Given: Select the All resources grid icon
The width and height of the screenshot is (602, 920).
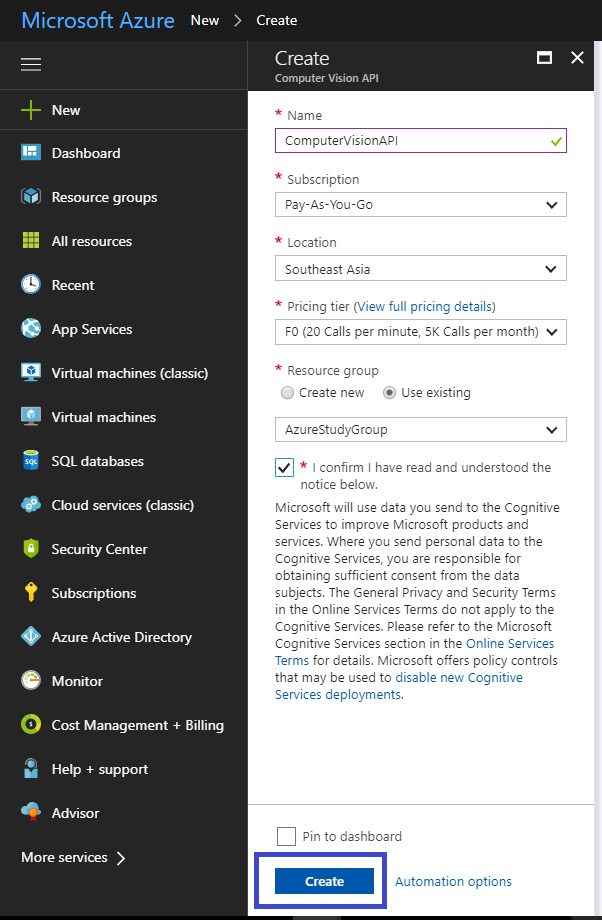Looking at the screenshot, I should click(x=31, y=241).
